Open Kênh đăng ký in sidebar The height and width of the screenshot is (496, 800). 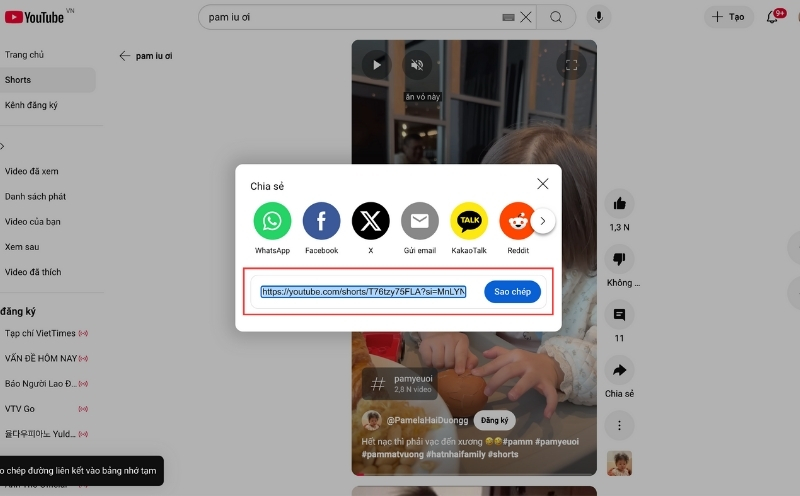[31, 105]
